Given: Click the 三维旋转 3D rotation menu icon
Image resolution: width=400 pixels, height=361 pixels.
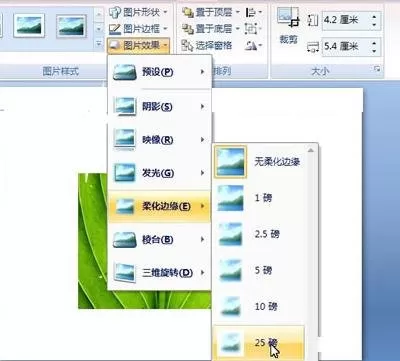Looking at the screenshot, I should click(x=125, y=273).
